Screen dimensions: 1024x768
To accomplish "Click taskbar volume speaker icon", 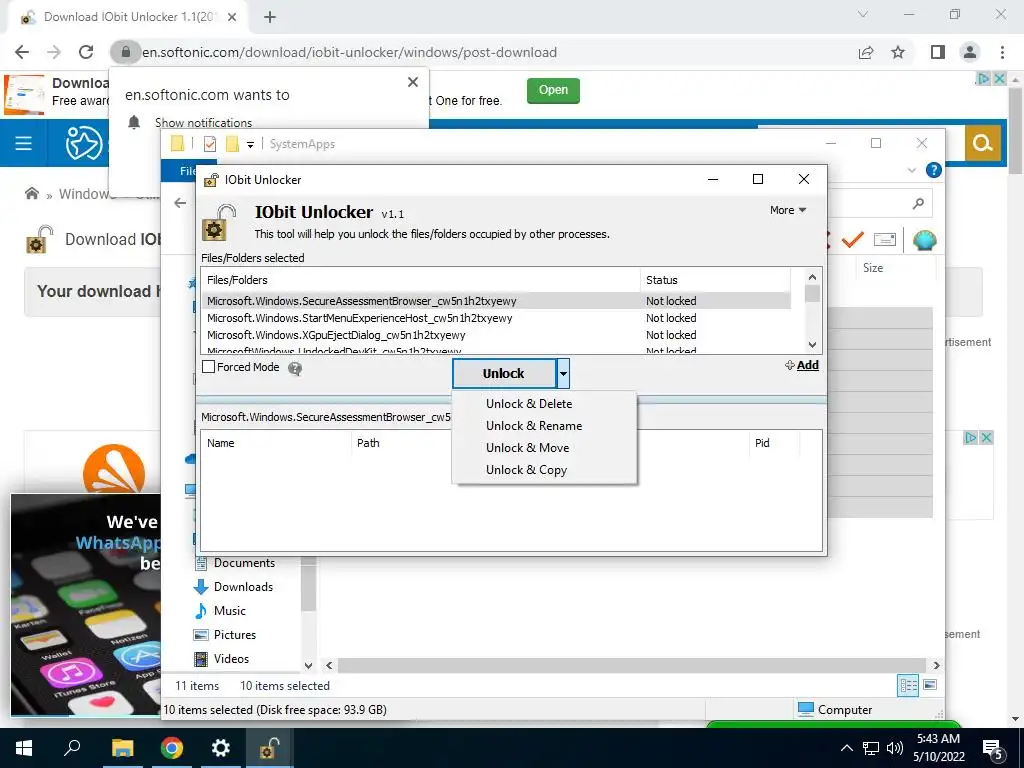I will 895,748.
